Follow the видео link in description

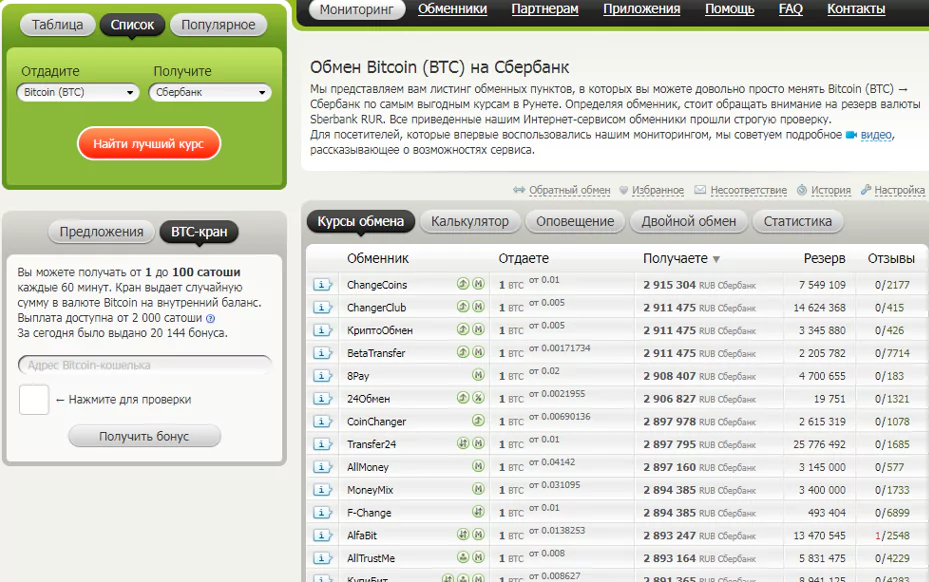876,135
